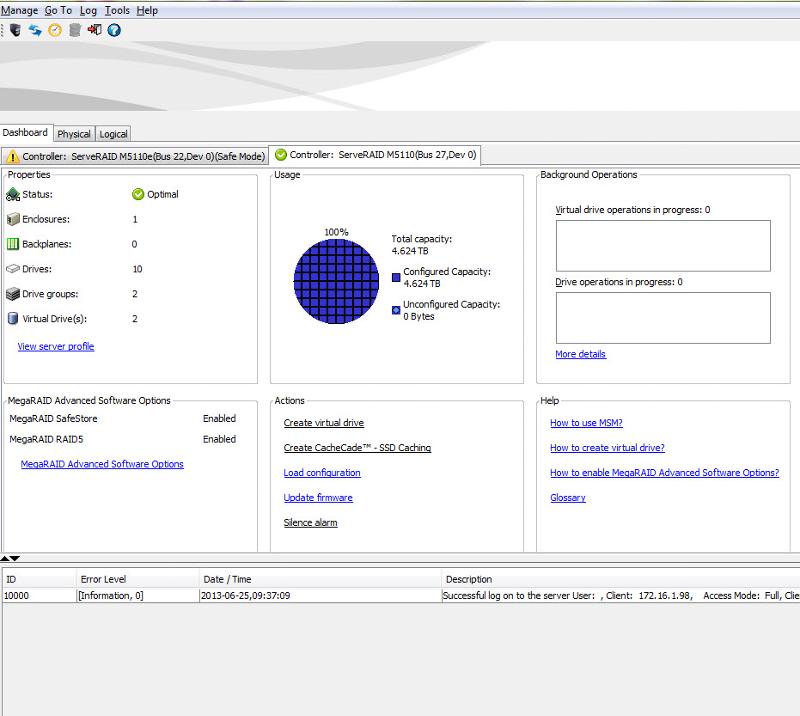Screen dimensions: 800x716
Task: Click the [Information, 0] error level cell
Action: point(138,596)
